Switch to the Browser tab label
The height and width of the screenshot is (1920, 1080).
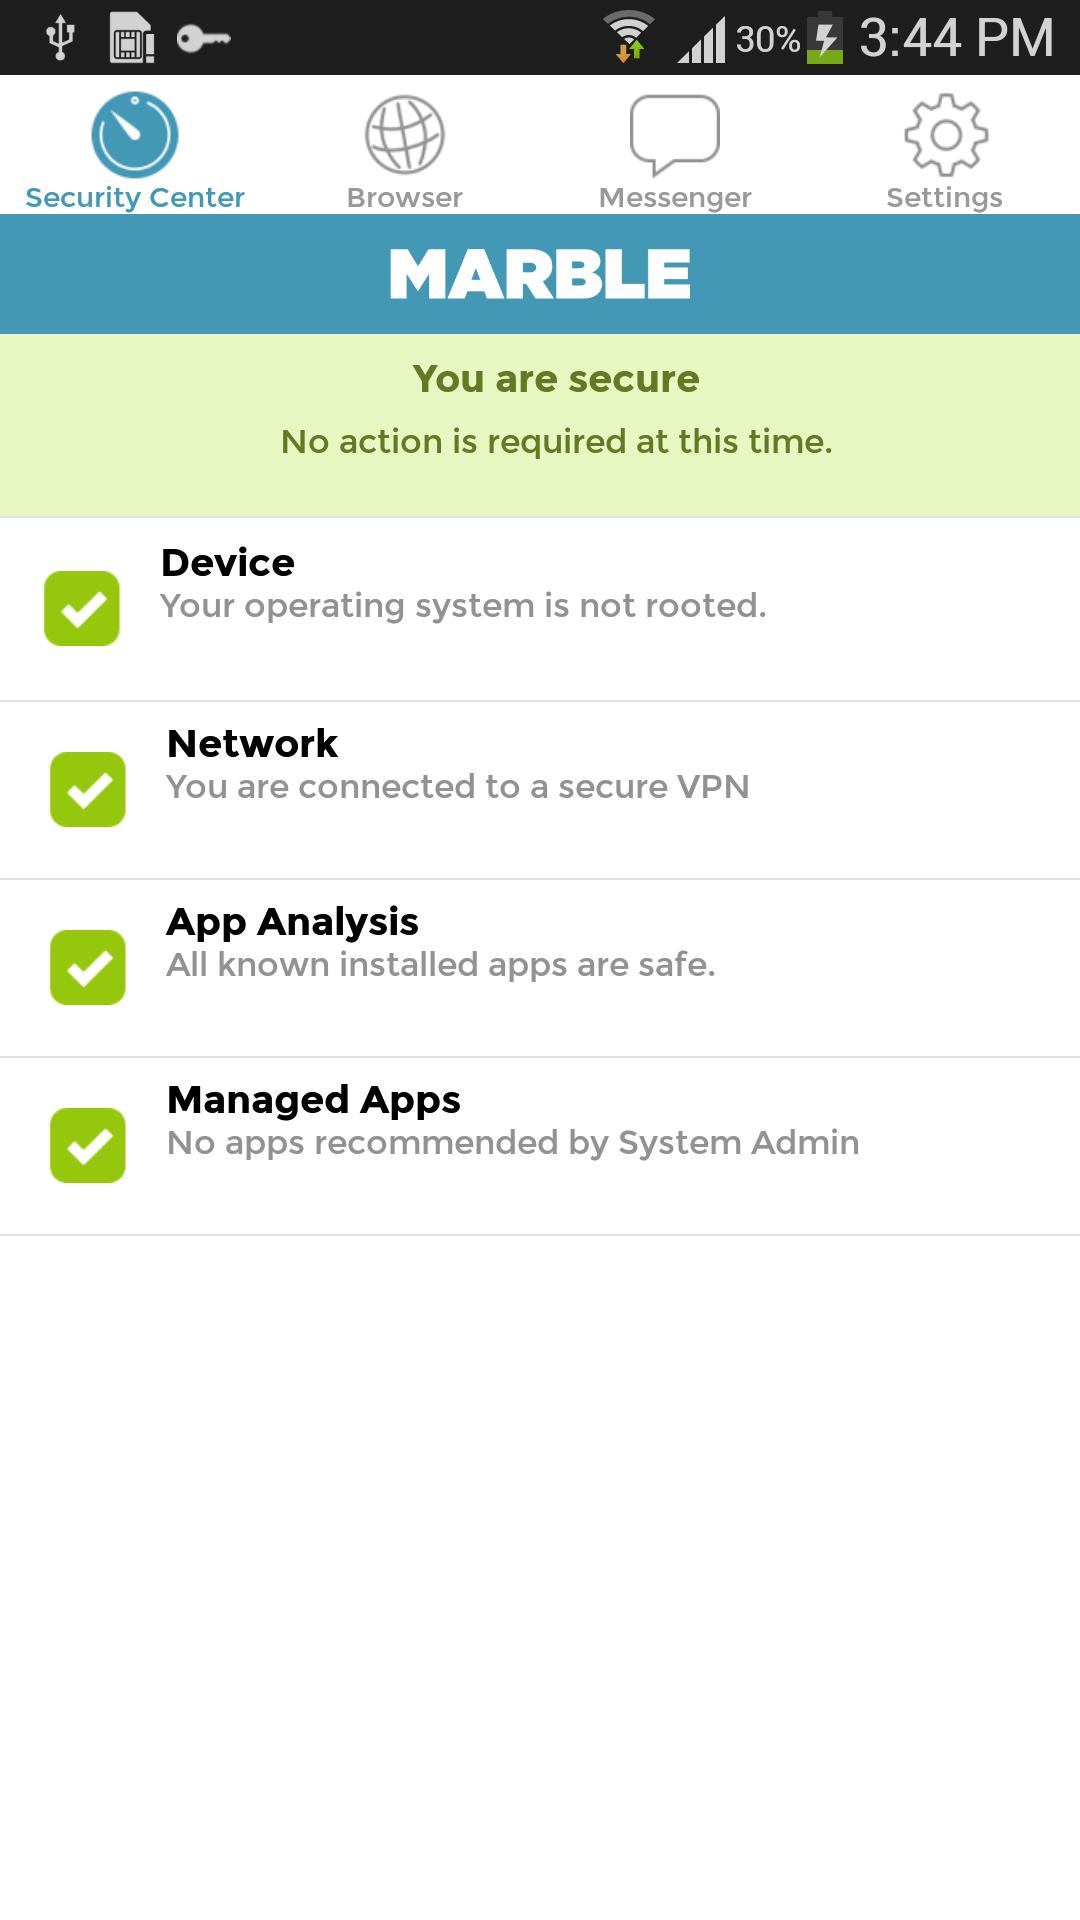tap(404, 198)
